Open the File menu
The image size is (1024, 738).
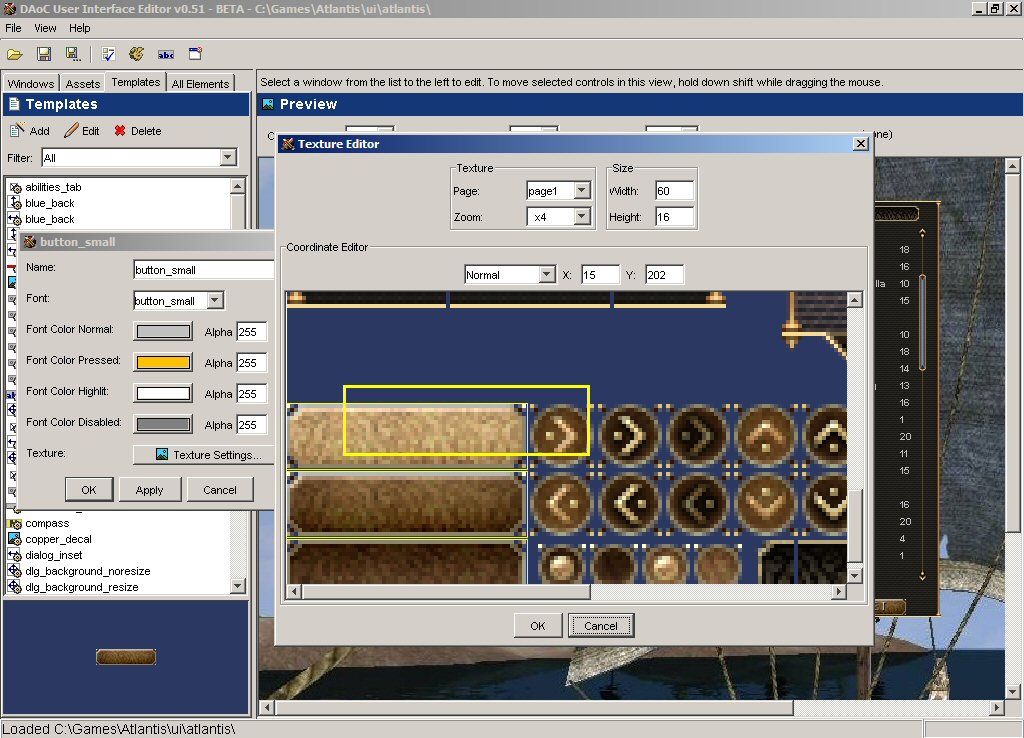pos(13,28)
